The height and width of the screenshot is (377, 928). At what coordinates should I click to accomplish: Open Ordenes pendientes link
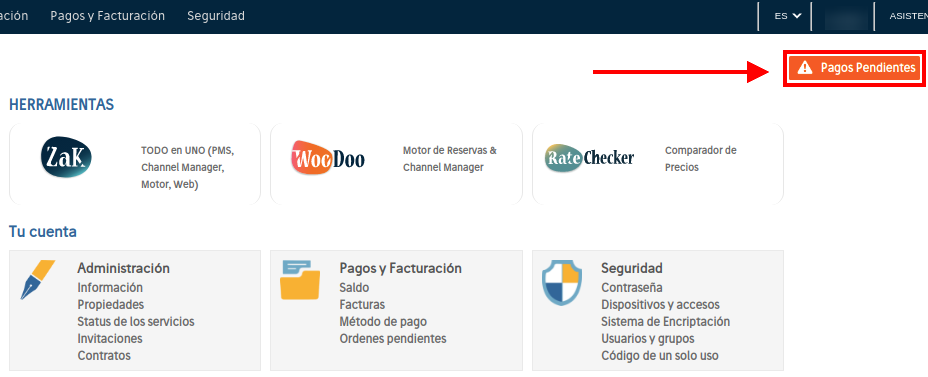tap(393, 339)
